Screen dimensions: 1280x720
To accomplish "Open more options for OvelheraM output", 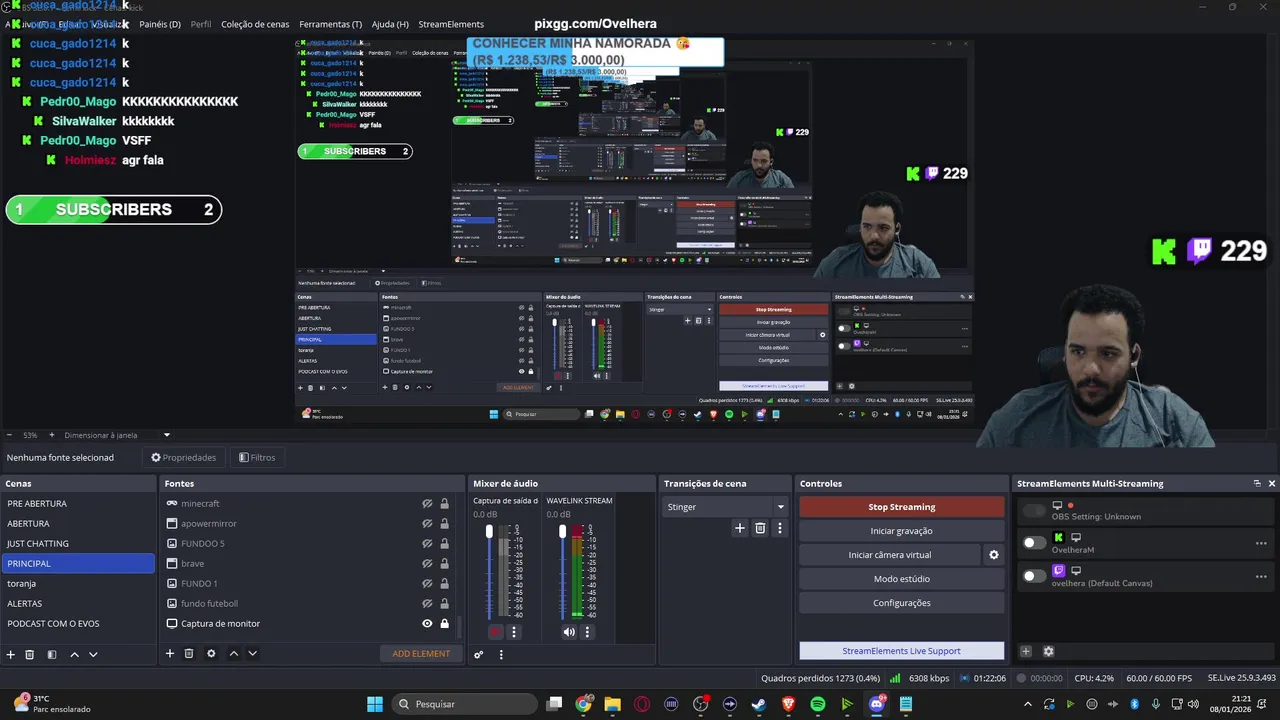I will pos(1261,544).
